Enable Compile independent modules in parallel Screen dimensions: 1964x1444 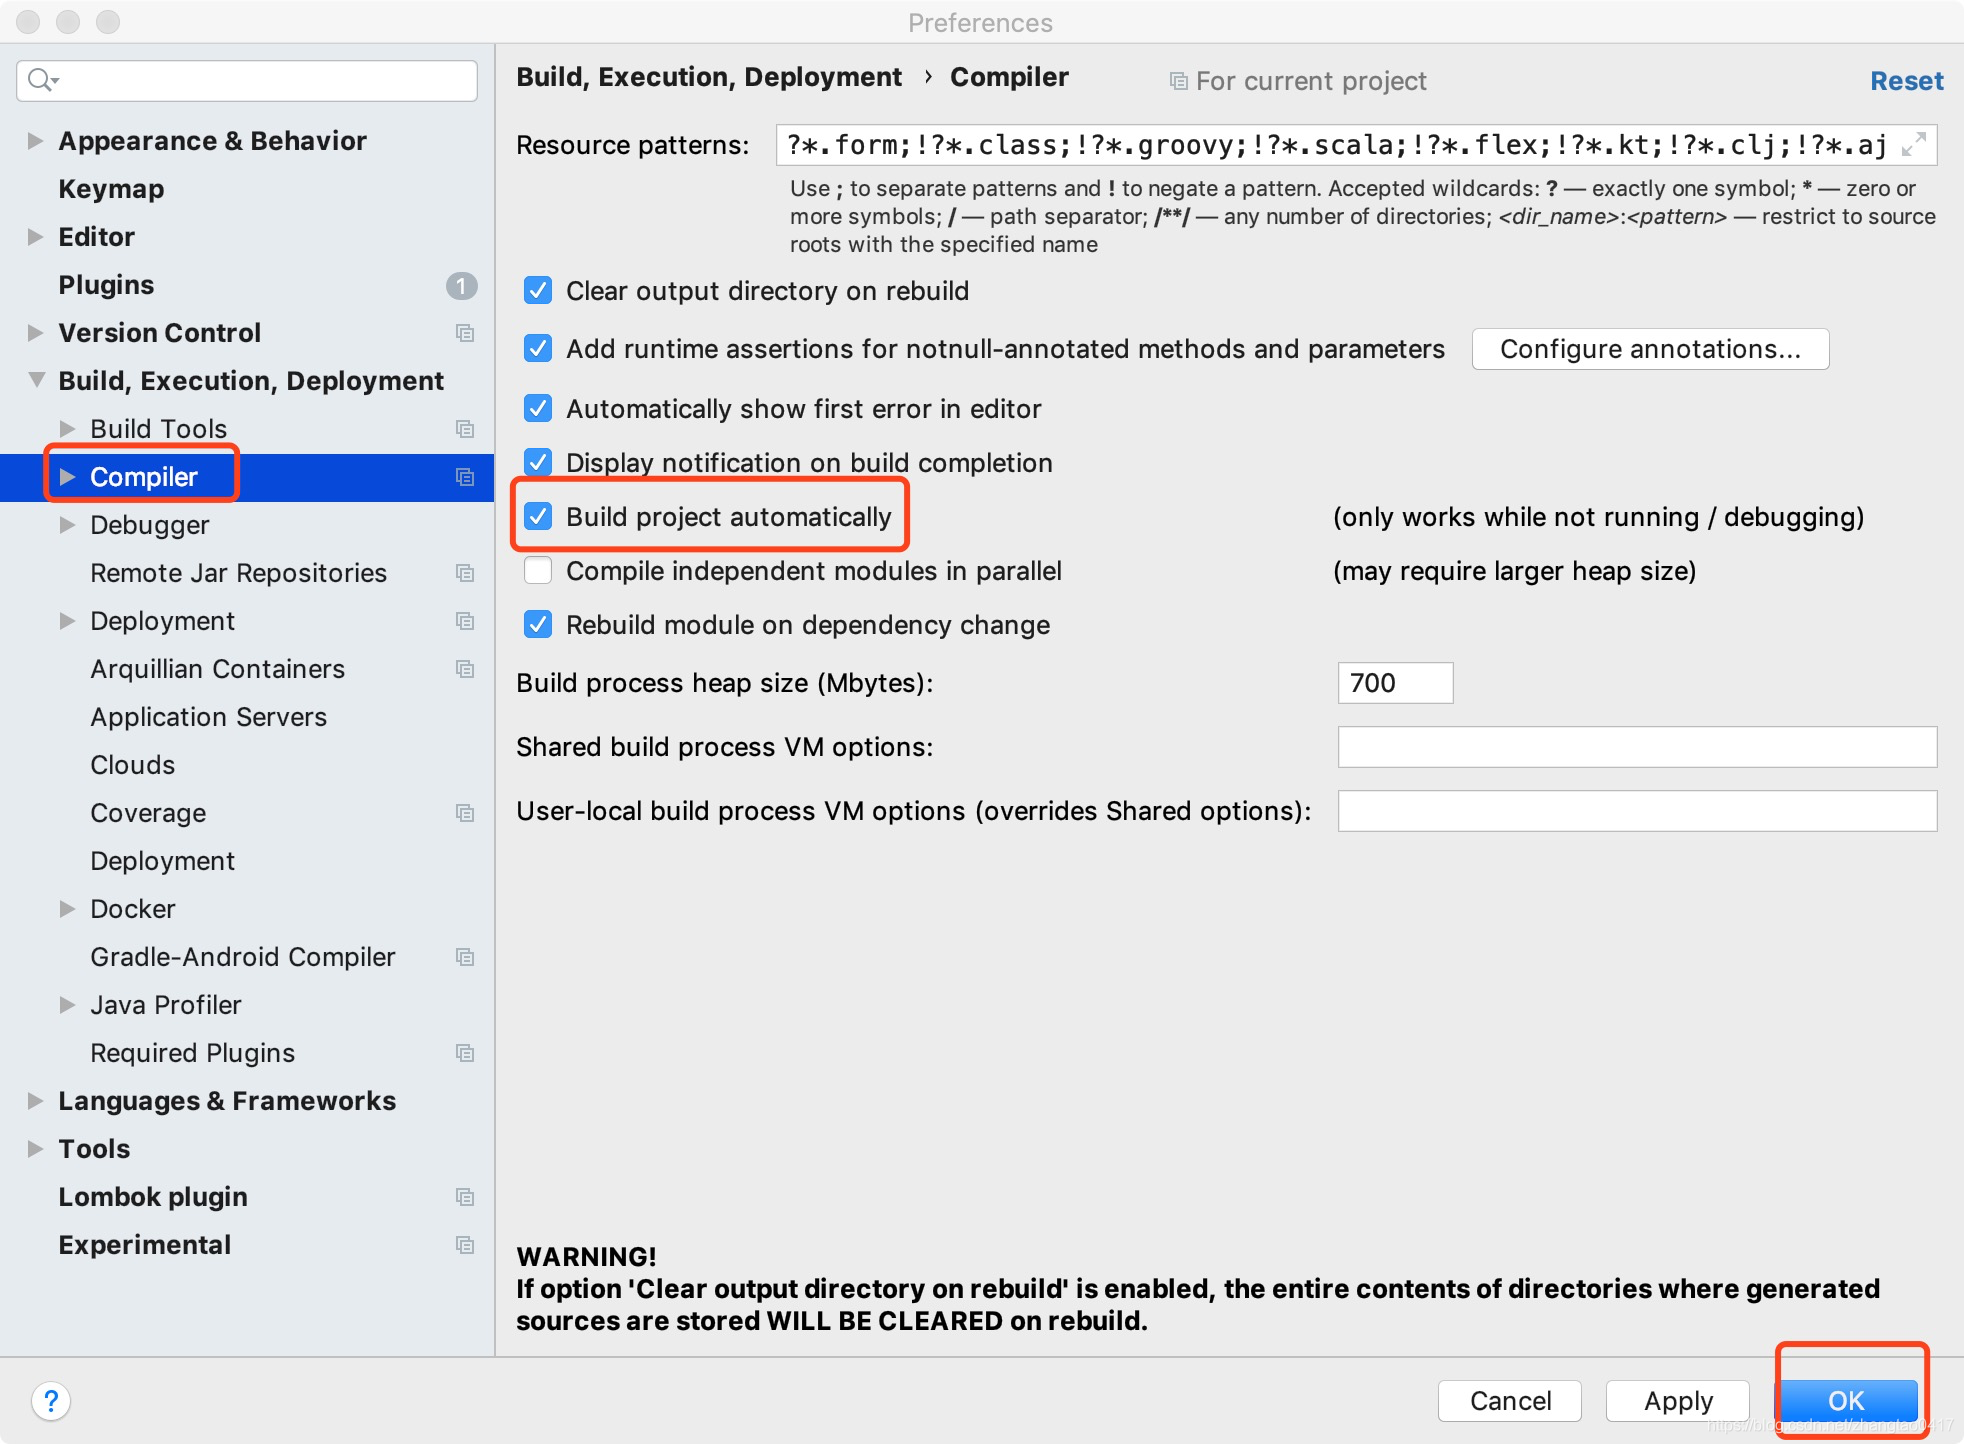[538, 571]
